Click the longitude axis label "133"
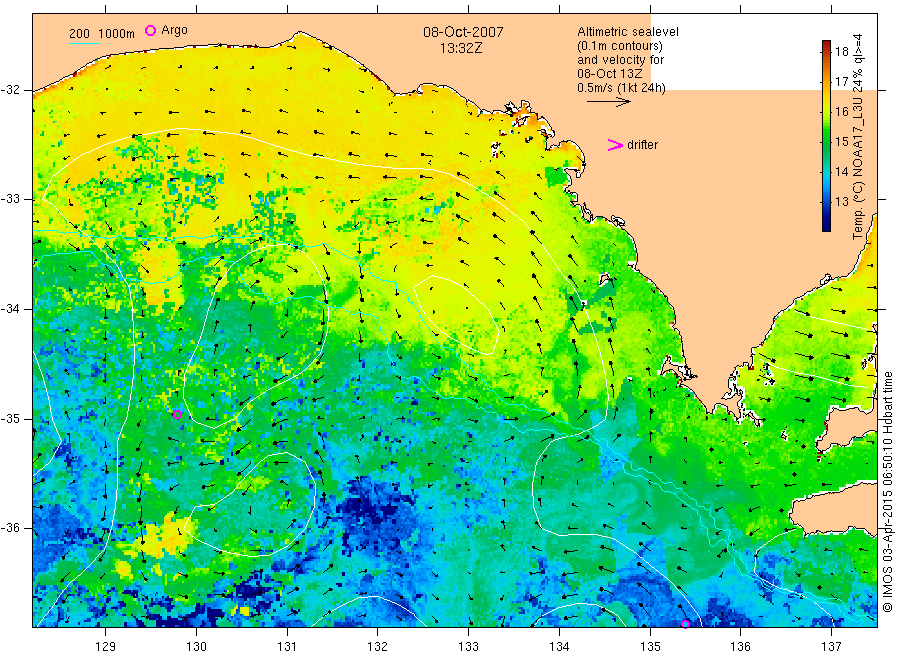Screen dimensions: 900x660 468,647
